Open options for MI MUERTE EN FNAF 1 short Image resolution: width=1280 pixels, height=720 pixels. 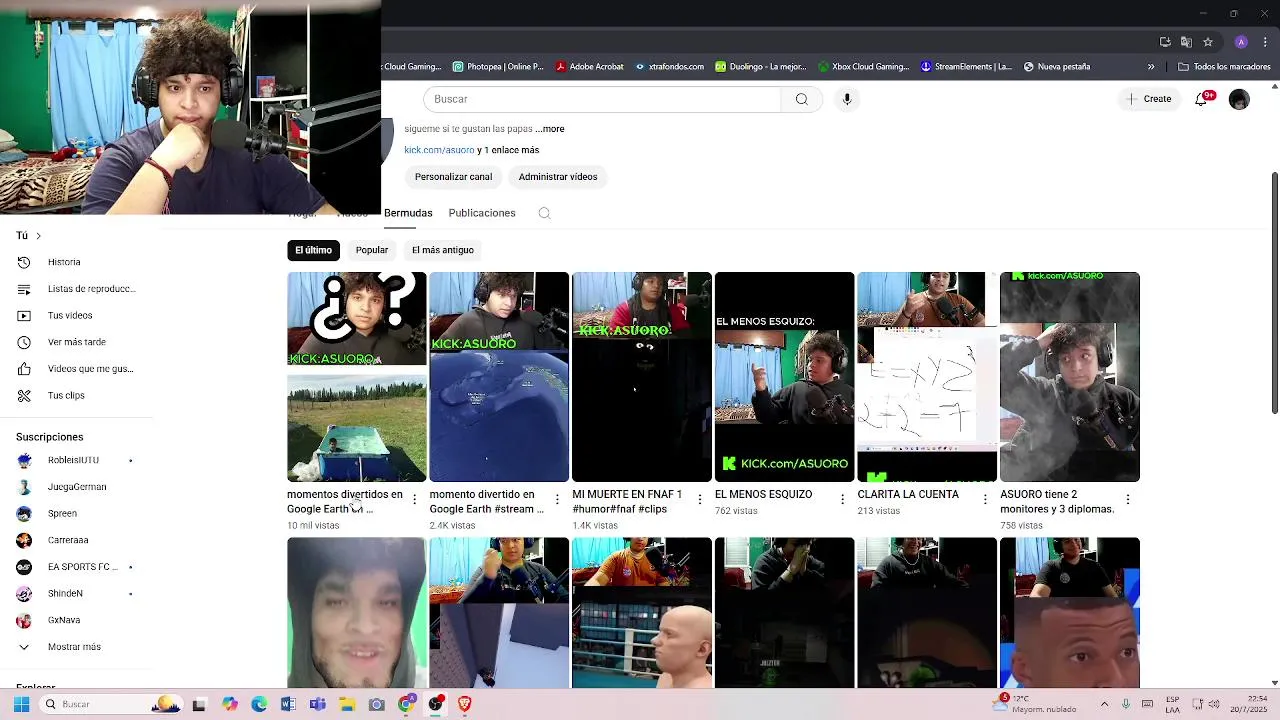click(700, 499)
